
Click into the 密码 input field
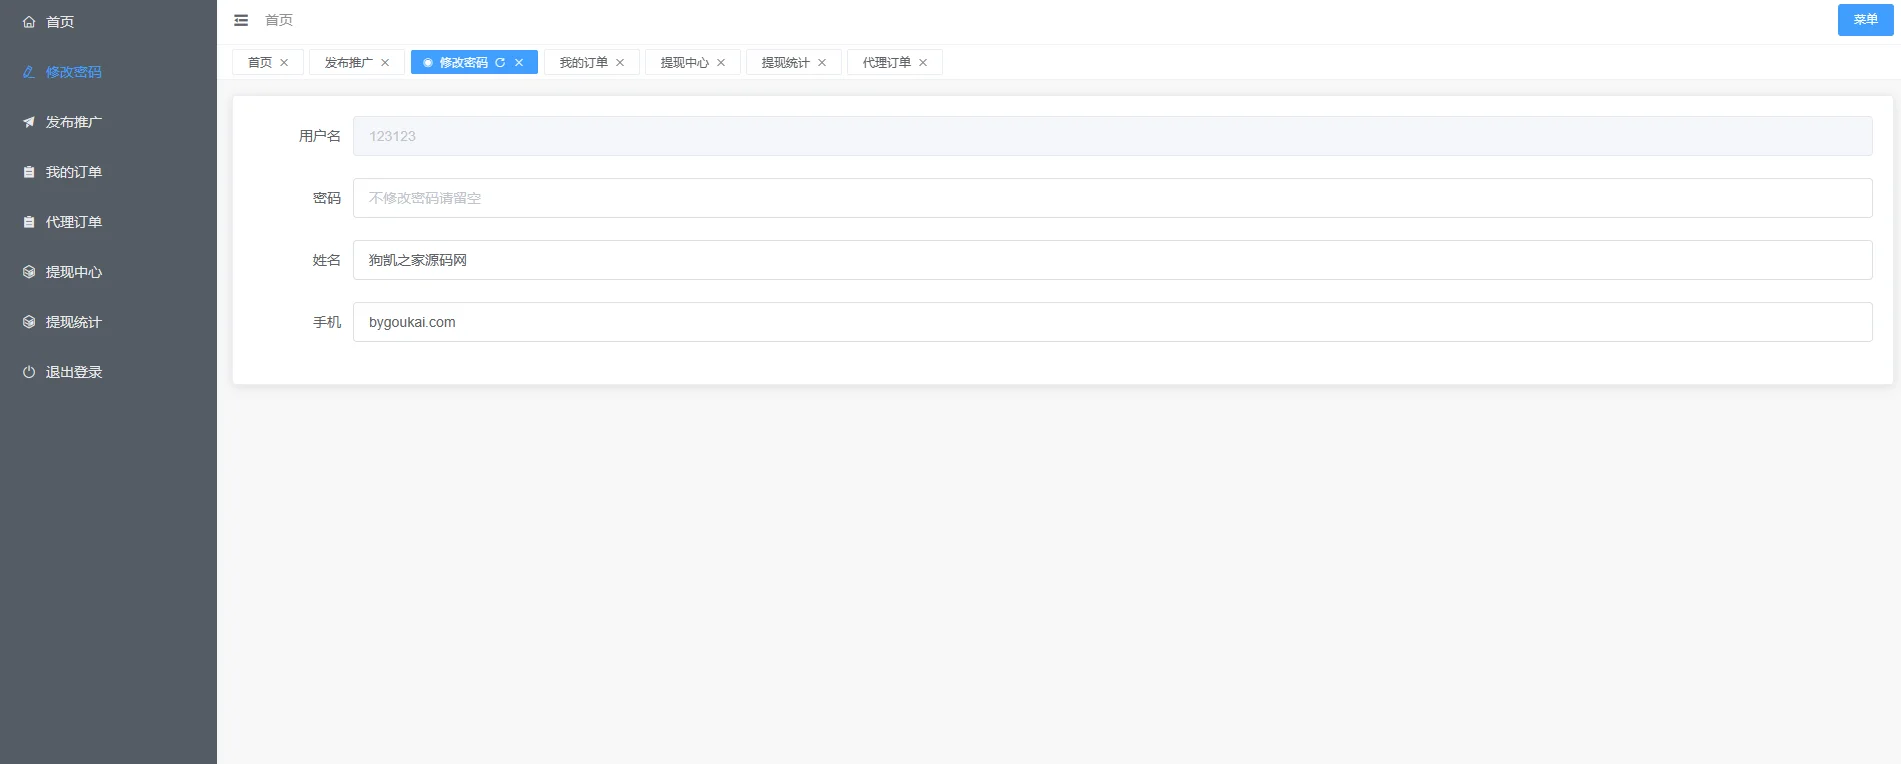pyautogui.click(x=1112, y=198)
